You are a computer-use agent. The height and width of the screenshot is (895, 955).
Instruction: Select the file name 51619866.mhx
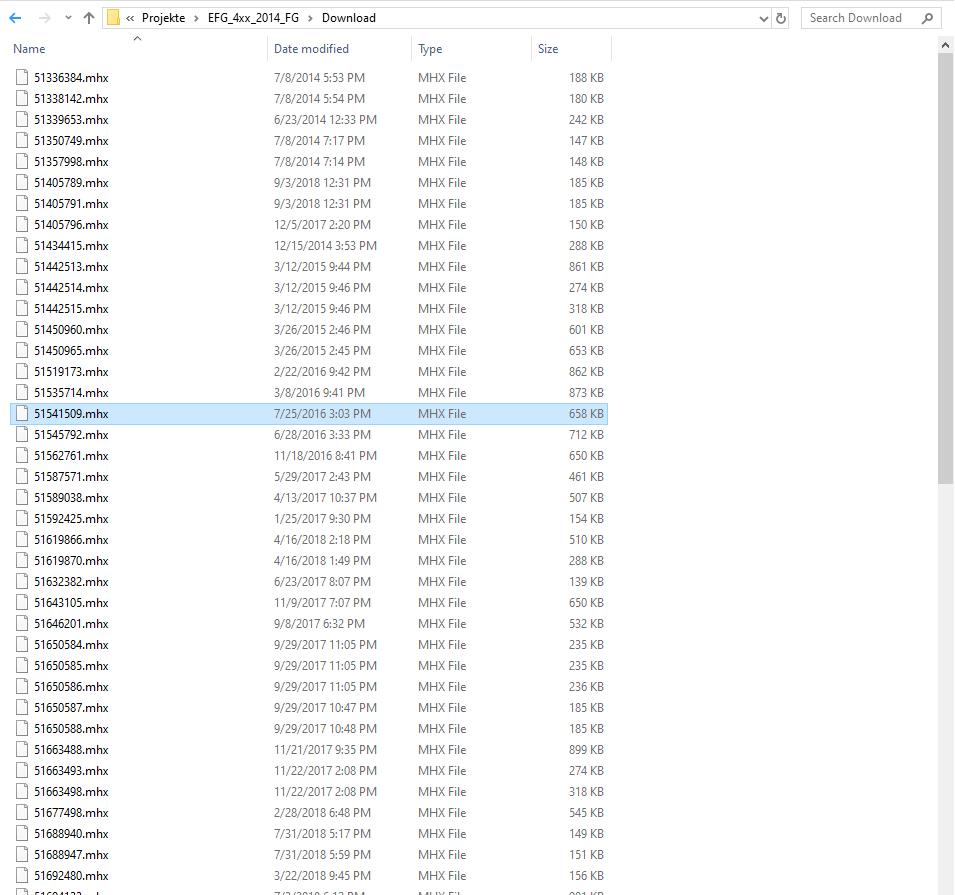(71, 540)
